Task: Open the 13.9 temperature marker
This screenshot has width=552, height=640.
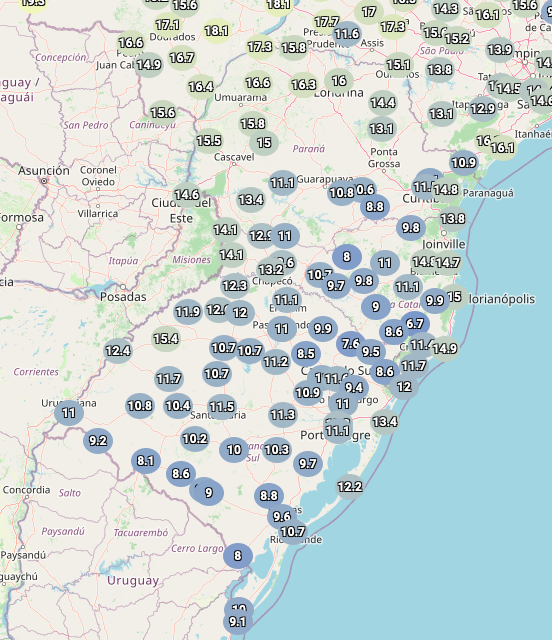Action: coord(499,50)
